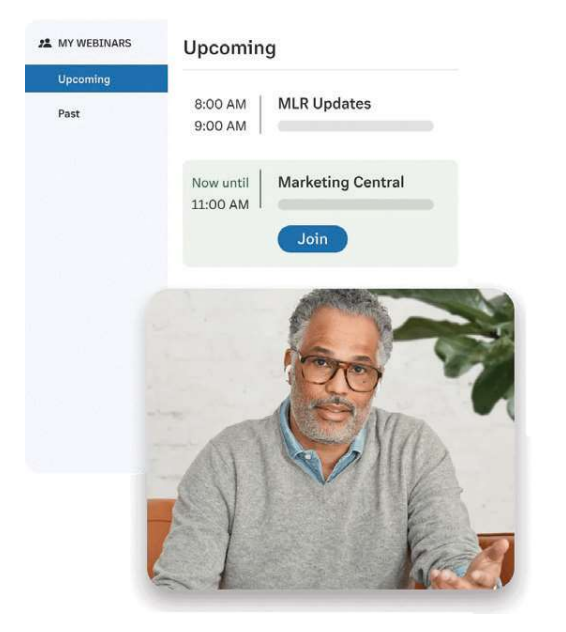Click the divider line beside MLR Updates
Viewport: 566px width, 632px height.
click(x=260, y=114)
